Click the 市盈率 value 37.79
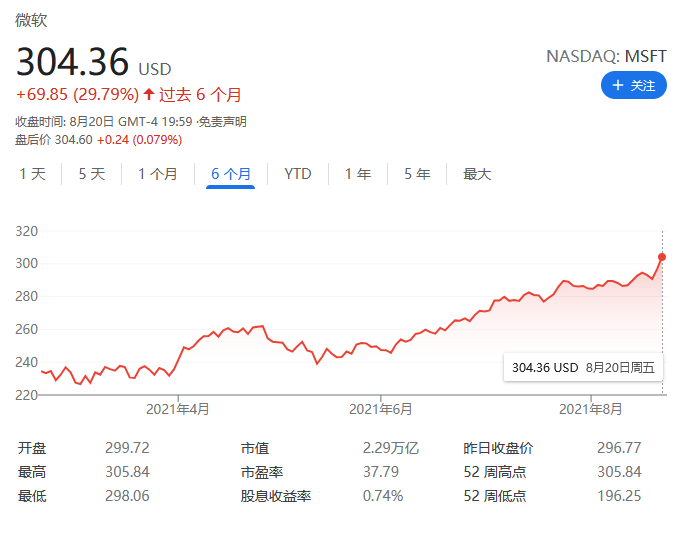The image size is (689, 536). 381,472
